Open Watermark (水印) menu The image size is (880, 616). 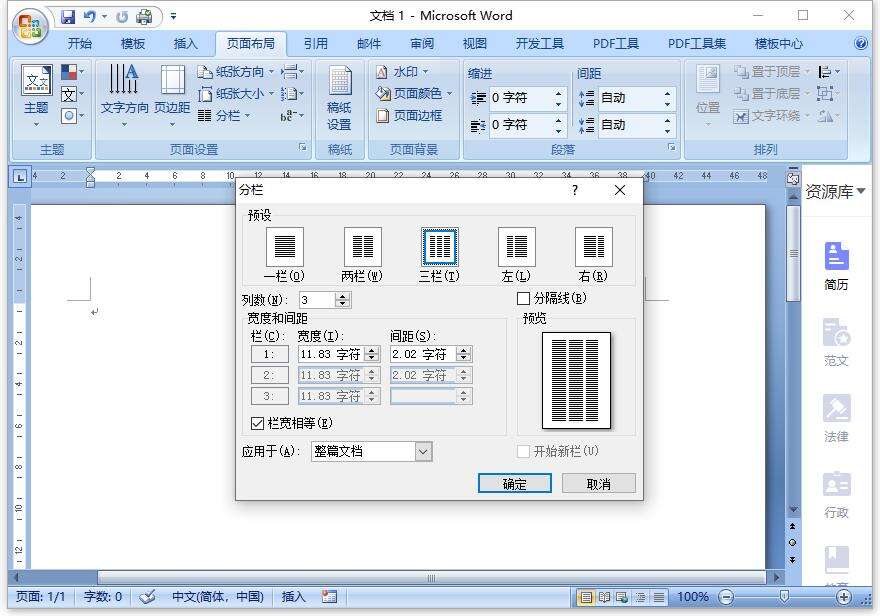click(402, 72)
